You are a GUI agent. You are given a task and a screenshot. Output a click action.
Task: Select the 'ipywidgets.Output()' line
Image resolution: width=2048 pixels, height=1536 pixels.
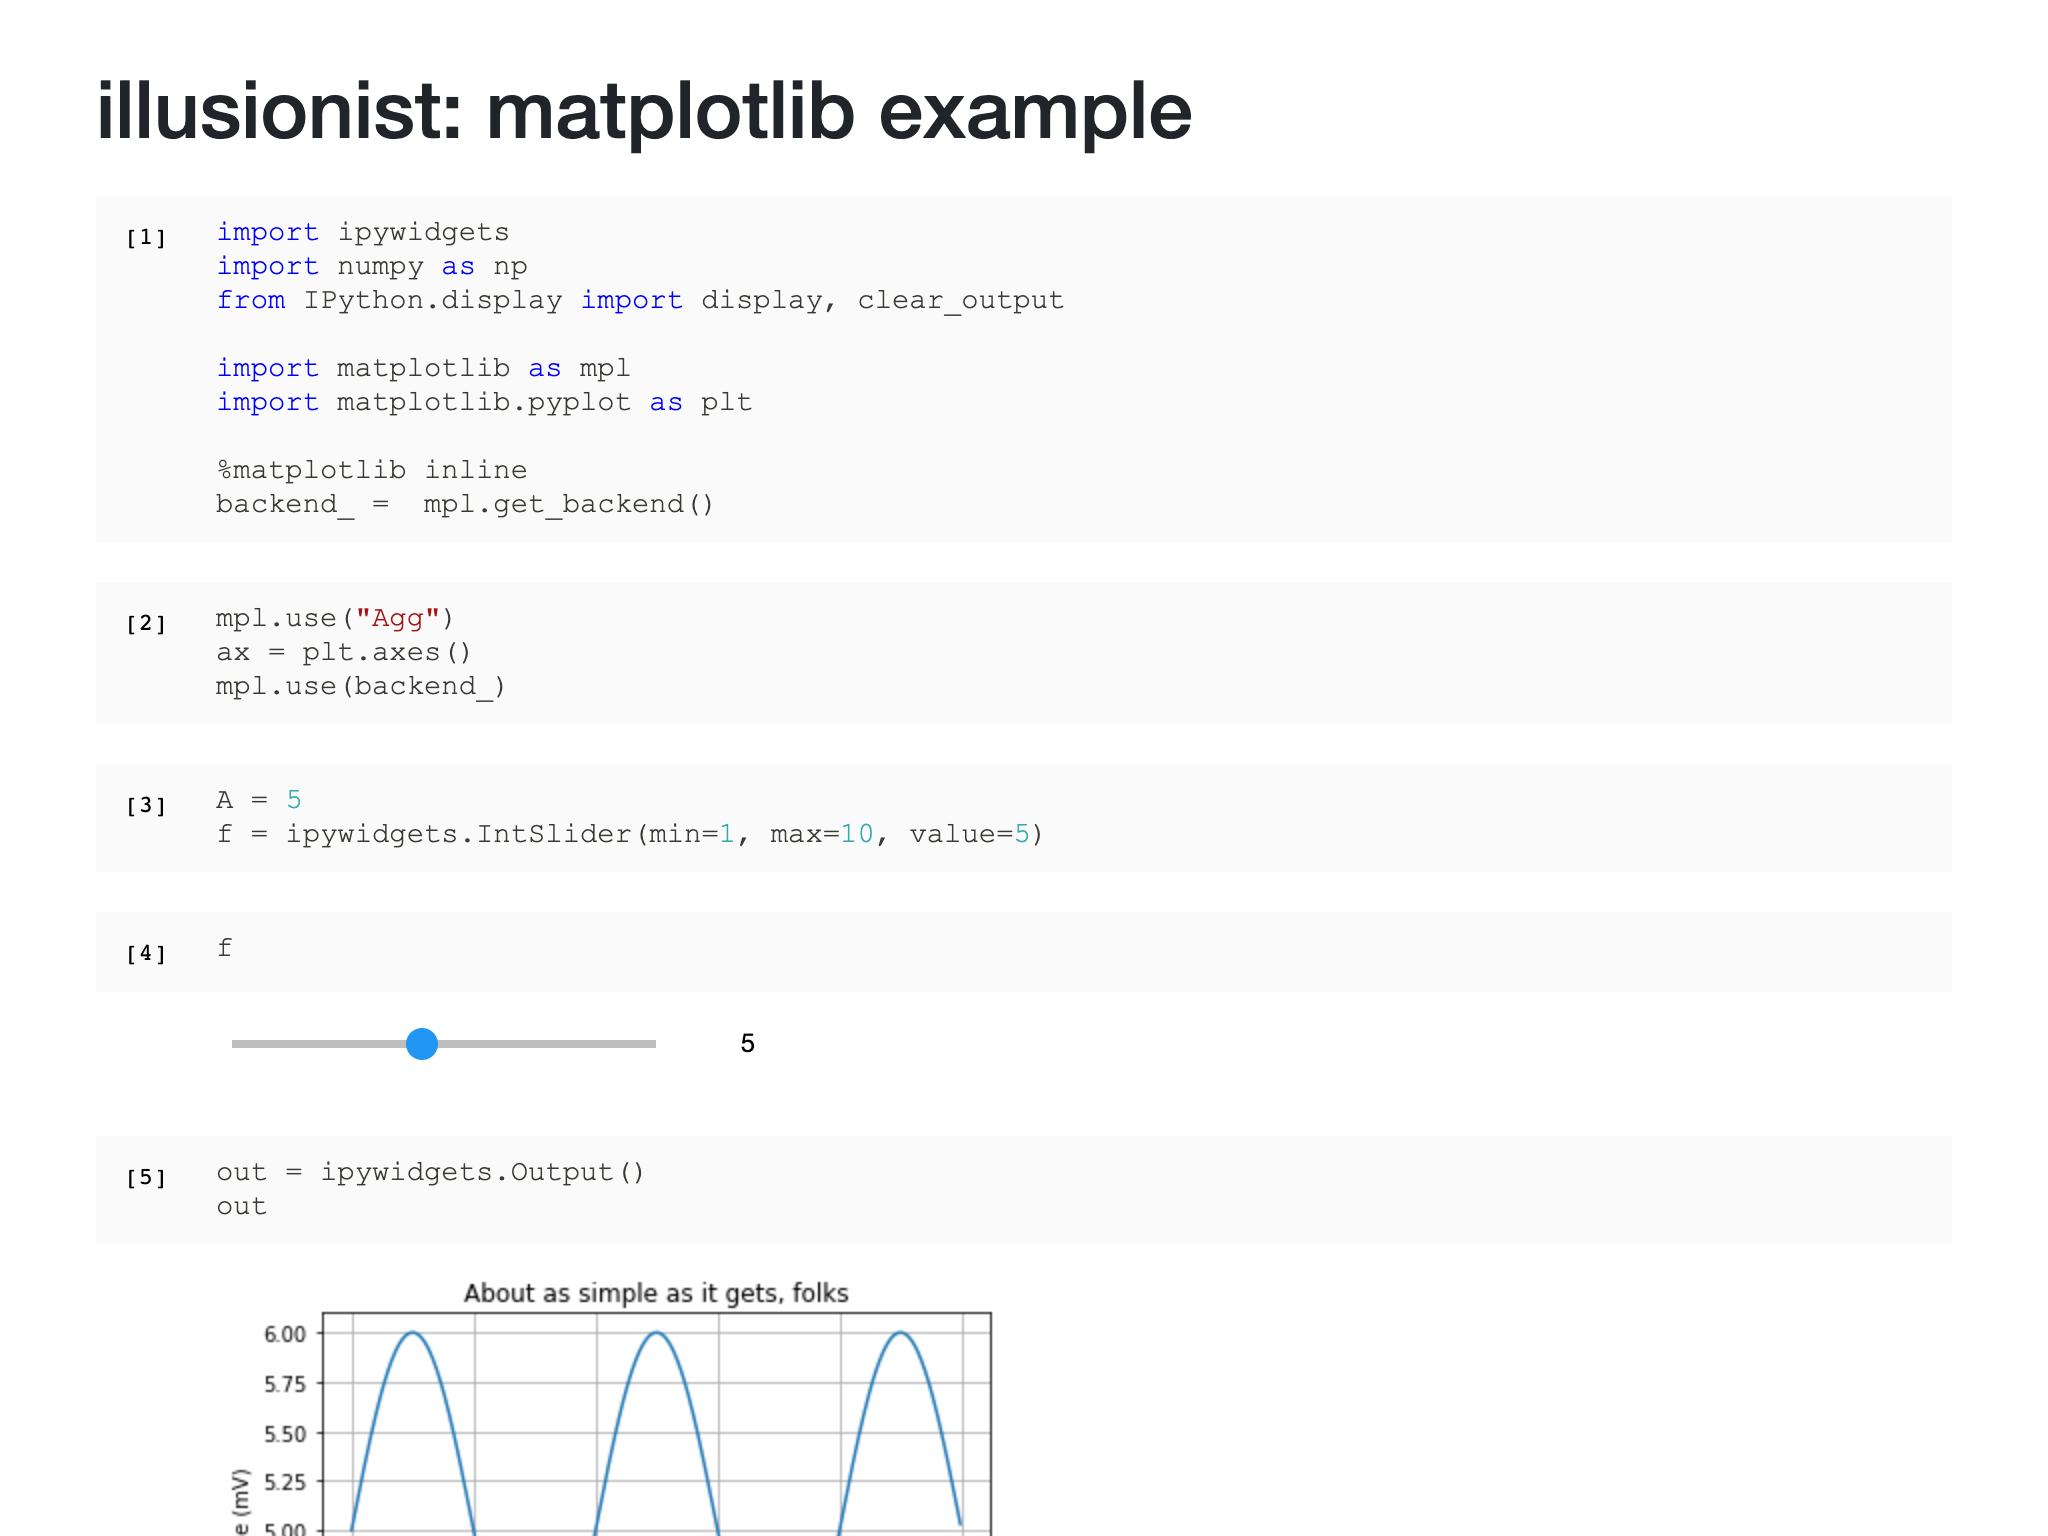(x=480, y=1171)
